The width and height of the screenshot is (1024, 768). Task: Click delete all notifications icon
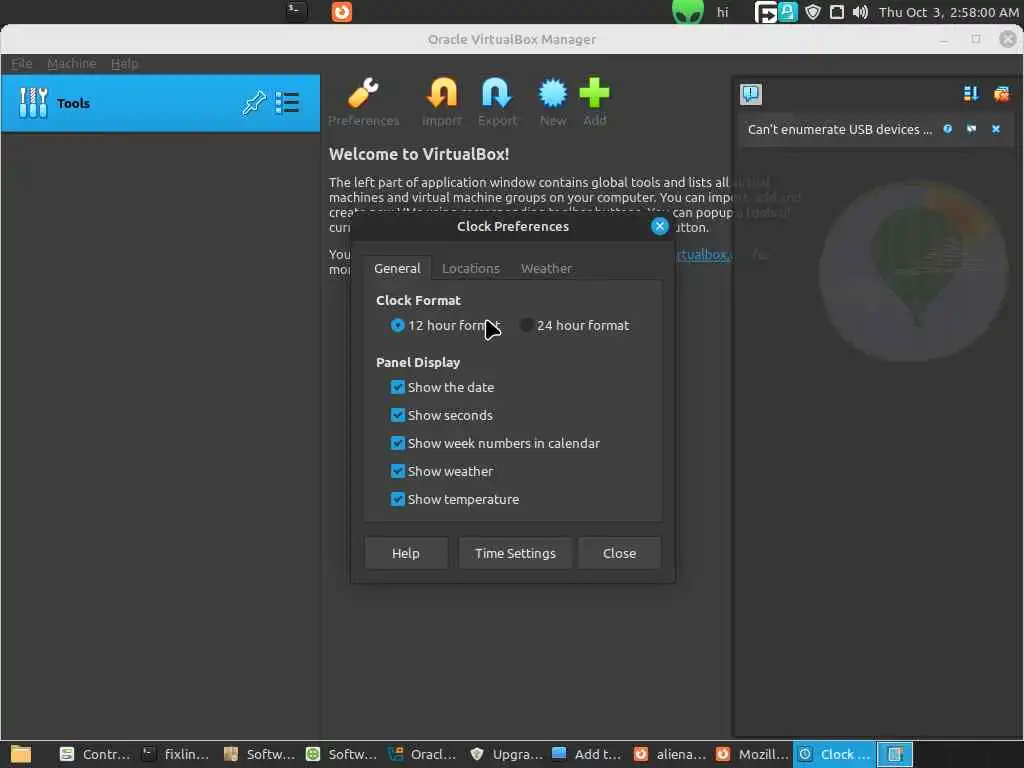pyautogui.click(x=1002, y=94)
